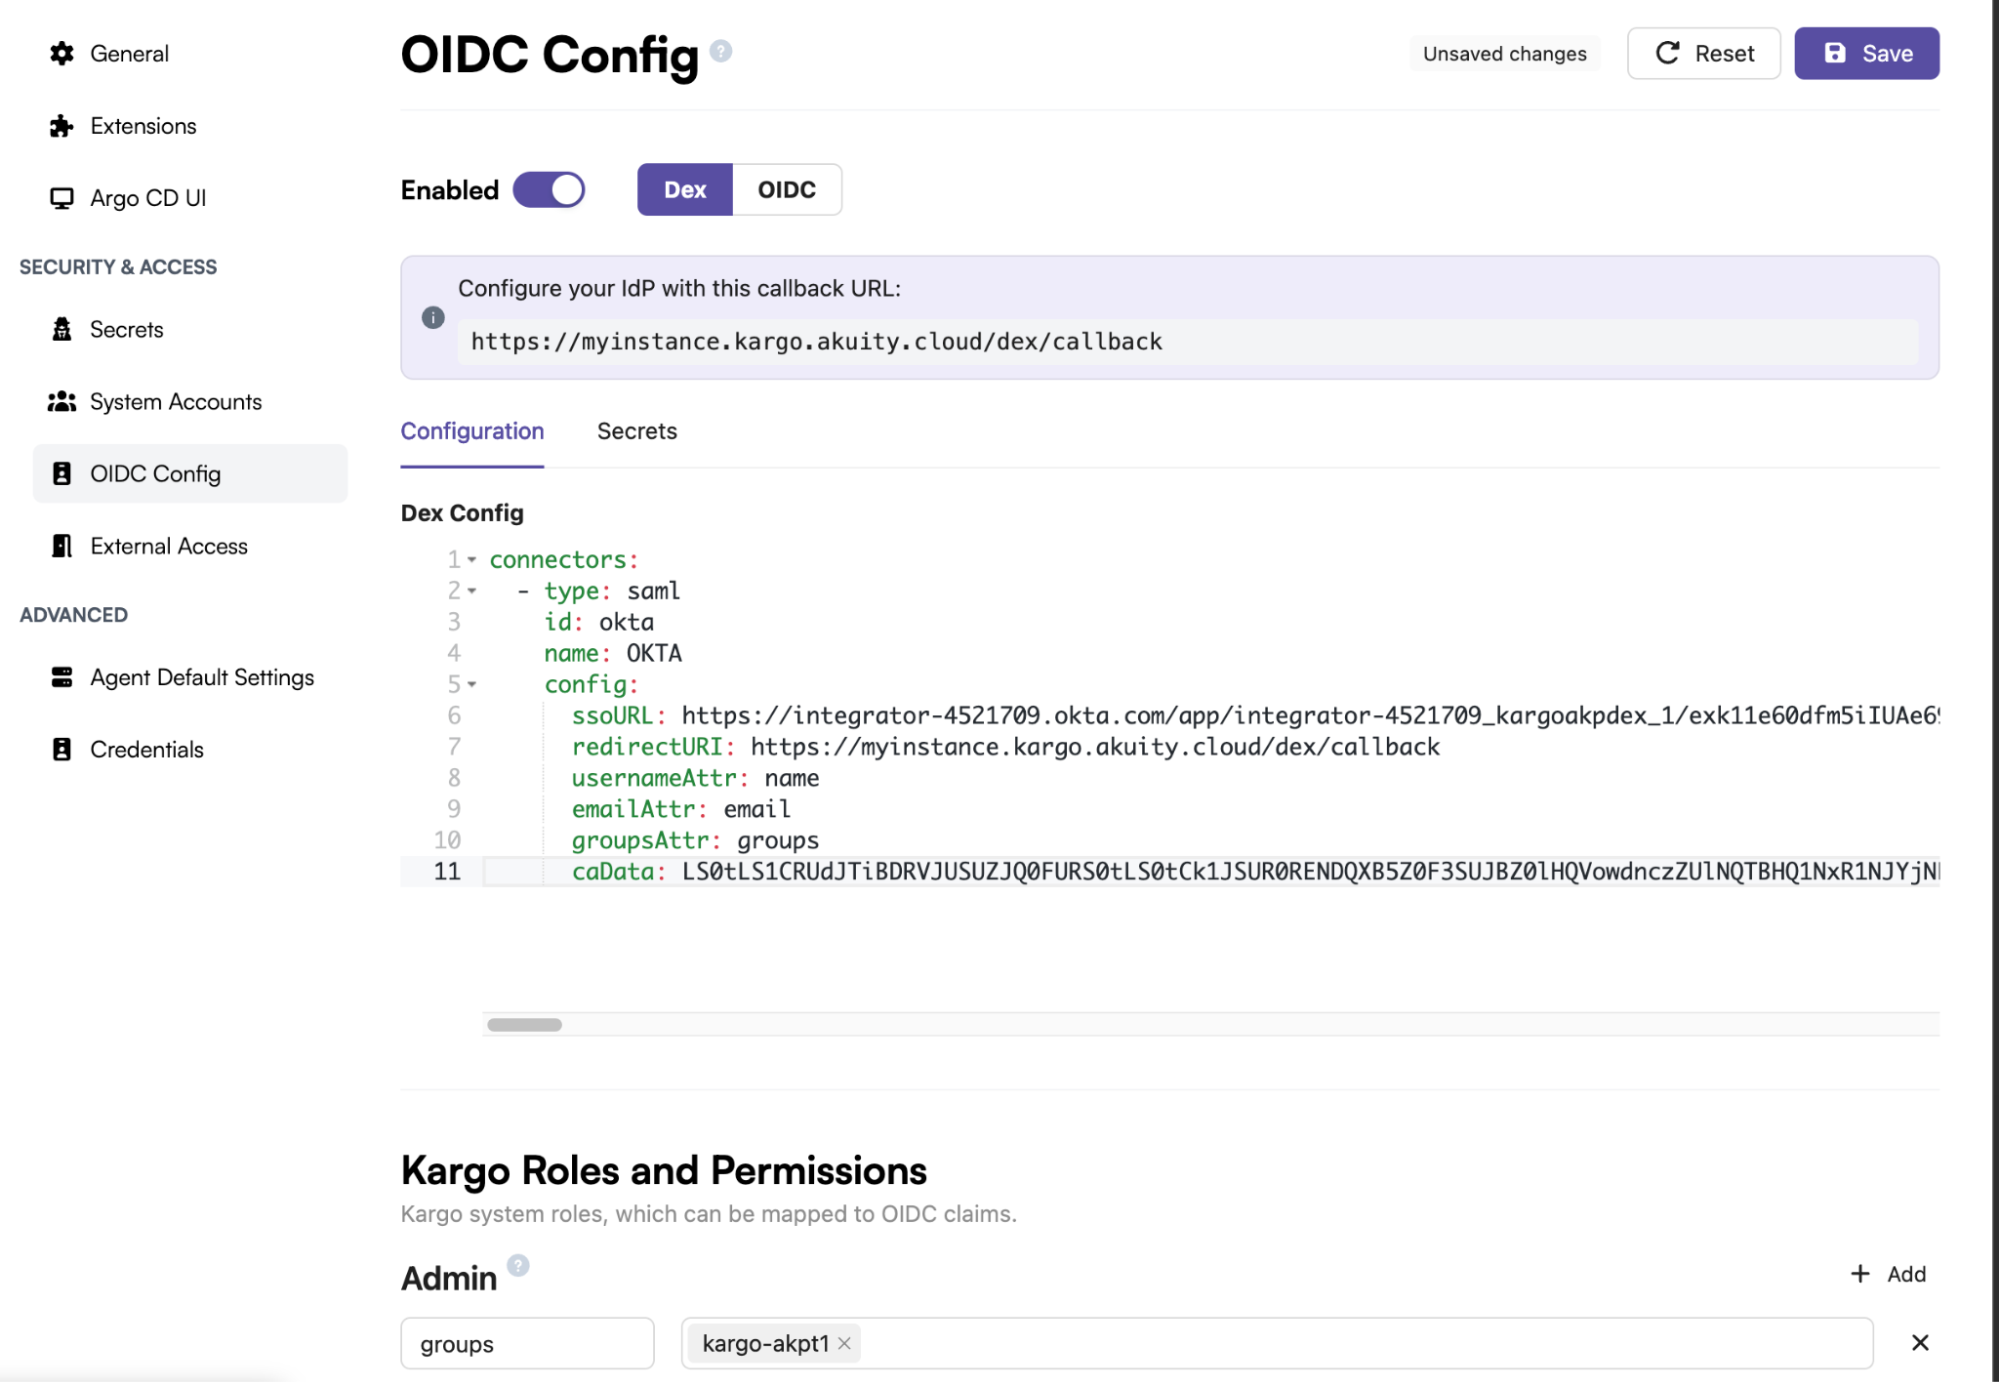Select the Dex mode option
This screenshot has height=1383, width=1999.
(685, 189)
